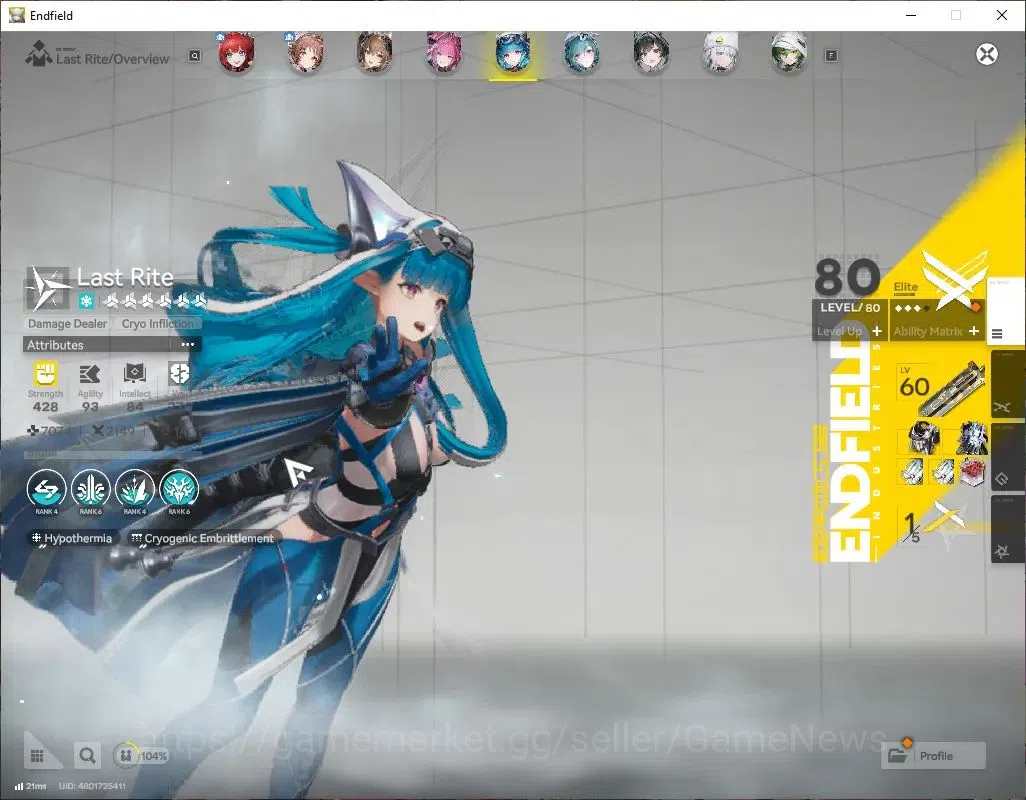
Task: Open the first skill icon with arrows
Action: pyautogui.click(x=46, y=489)
